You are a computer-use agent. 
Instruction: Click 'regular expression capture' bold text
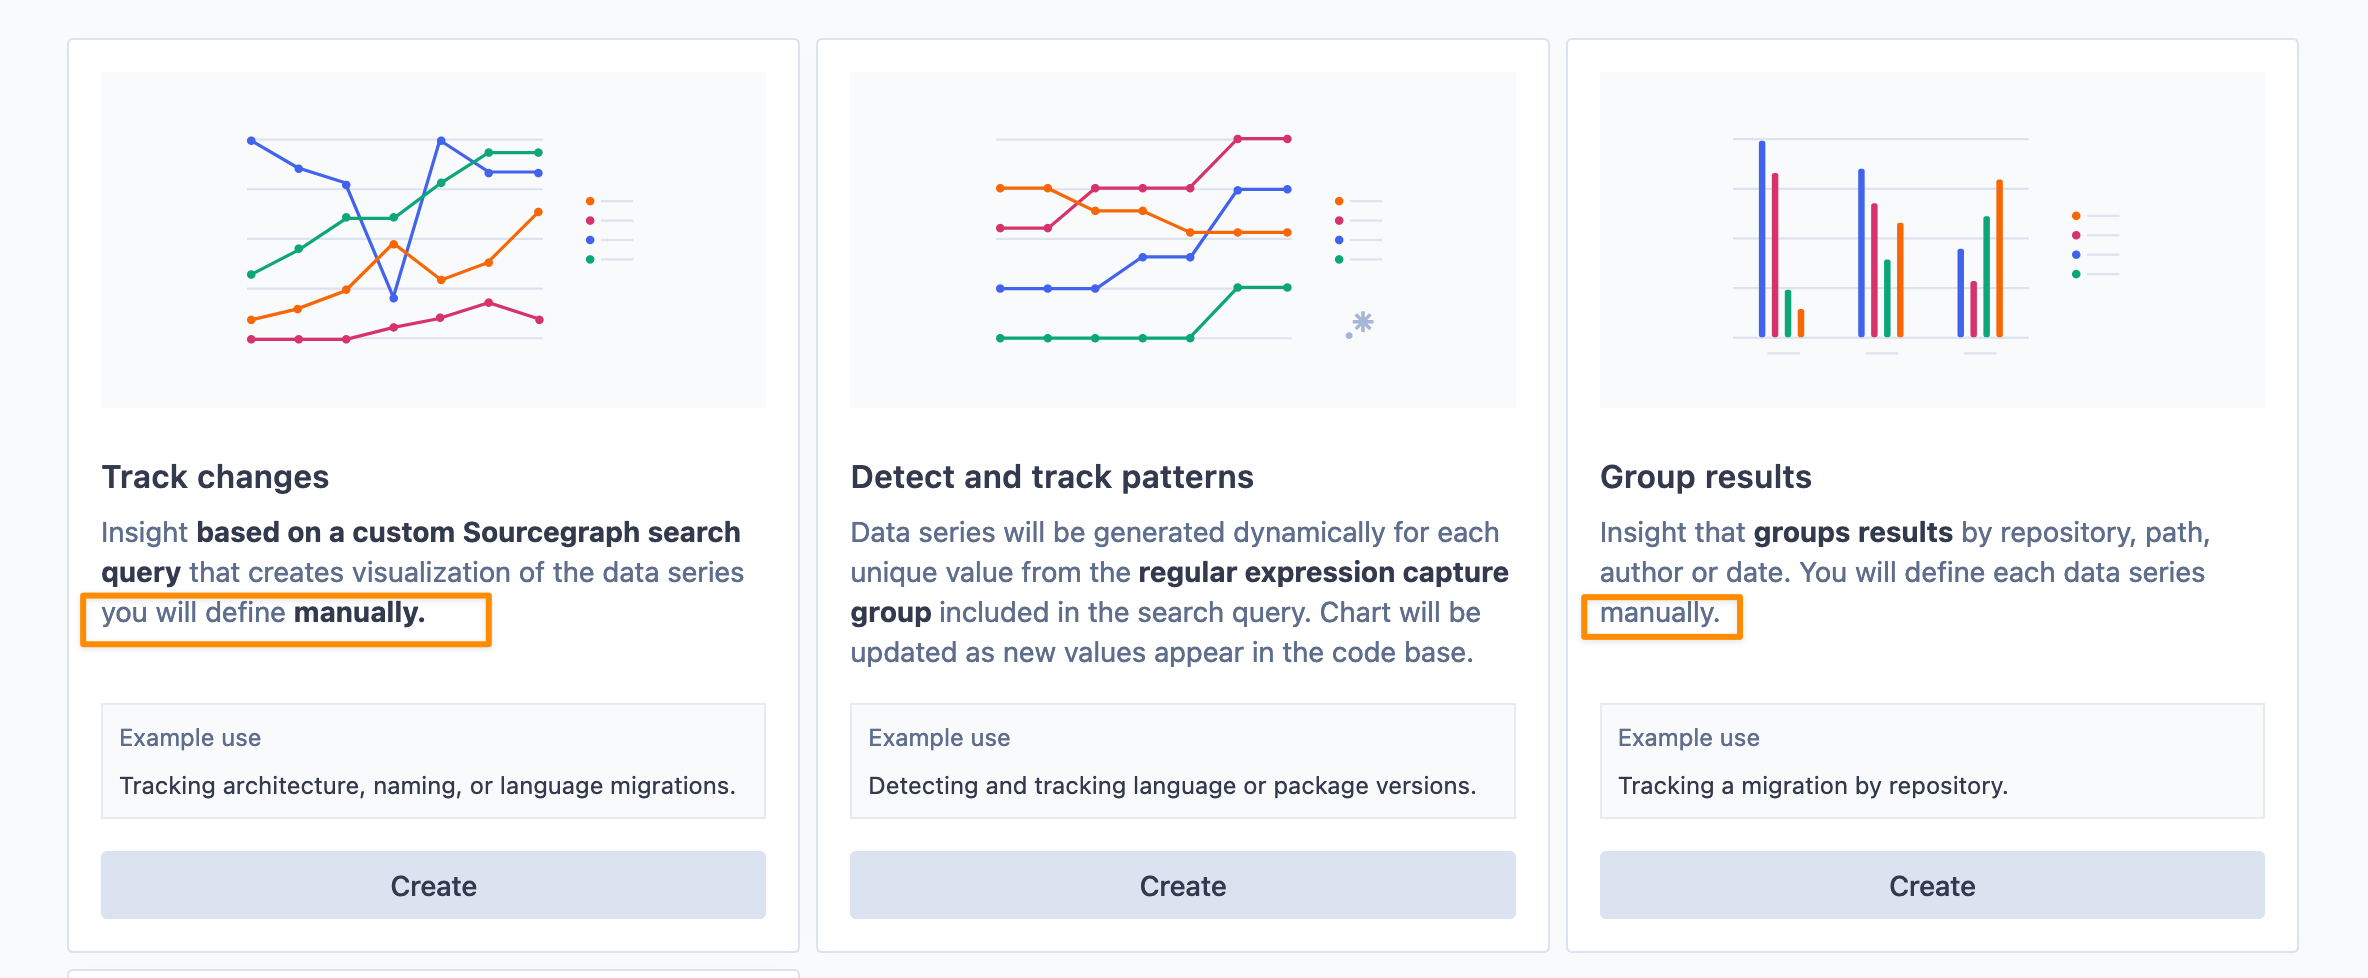coord(1323,572)
